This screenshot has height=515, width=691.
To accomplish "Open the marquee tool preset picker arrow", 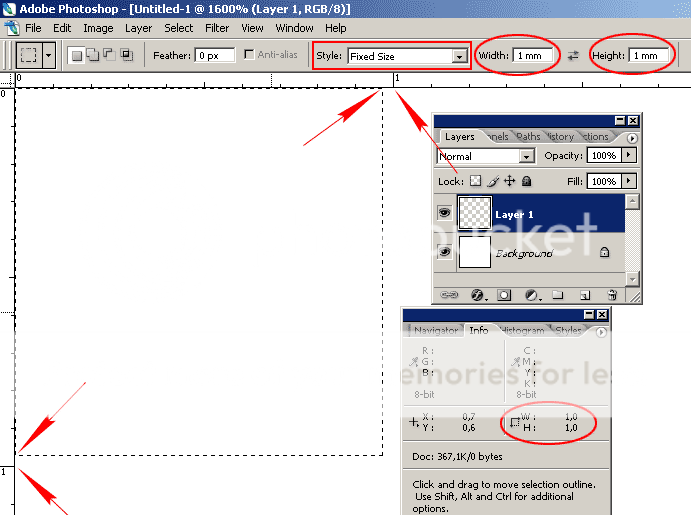I will tap(49, 55).
